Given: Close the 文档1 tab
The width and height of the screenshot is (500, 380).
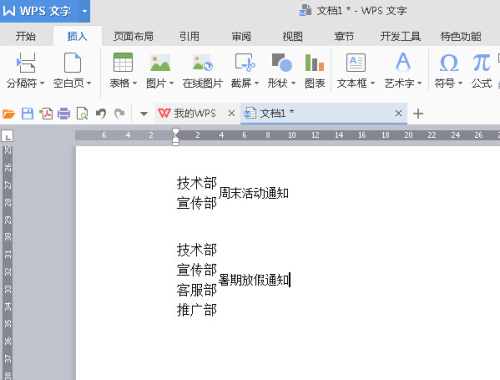Looking at the screenshot, I should pos(398,114).
